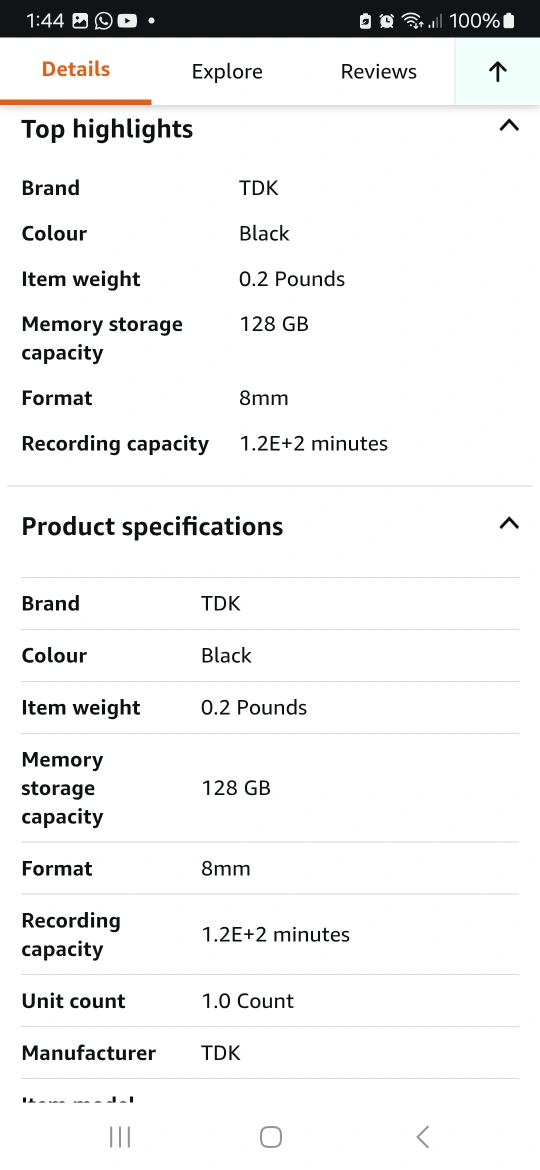
Task: Tap the Unit count 1.0 Count row
Action: 270,1001
